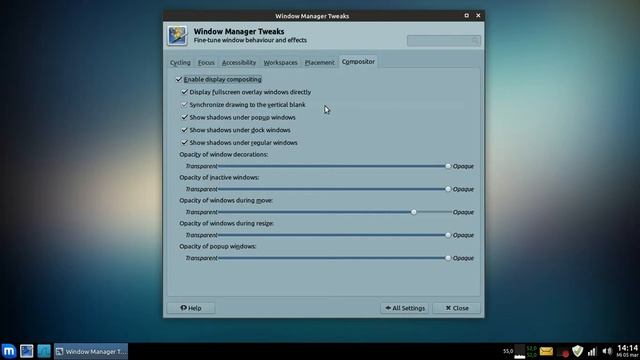
Task: Focus the Window Manager Tweaks taskbar button
Action: 91,351
